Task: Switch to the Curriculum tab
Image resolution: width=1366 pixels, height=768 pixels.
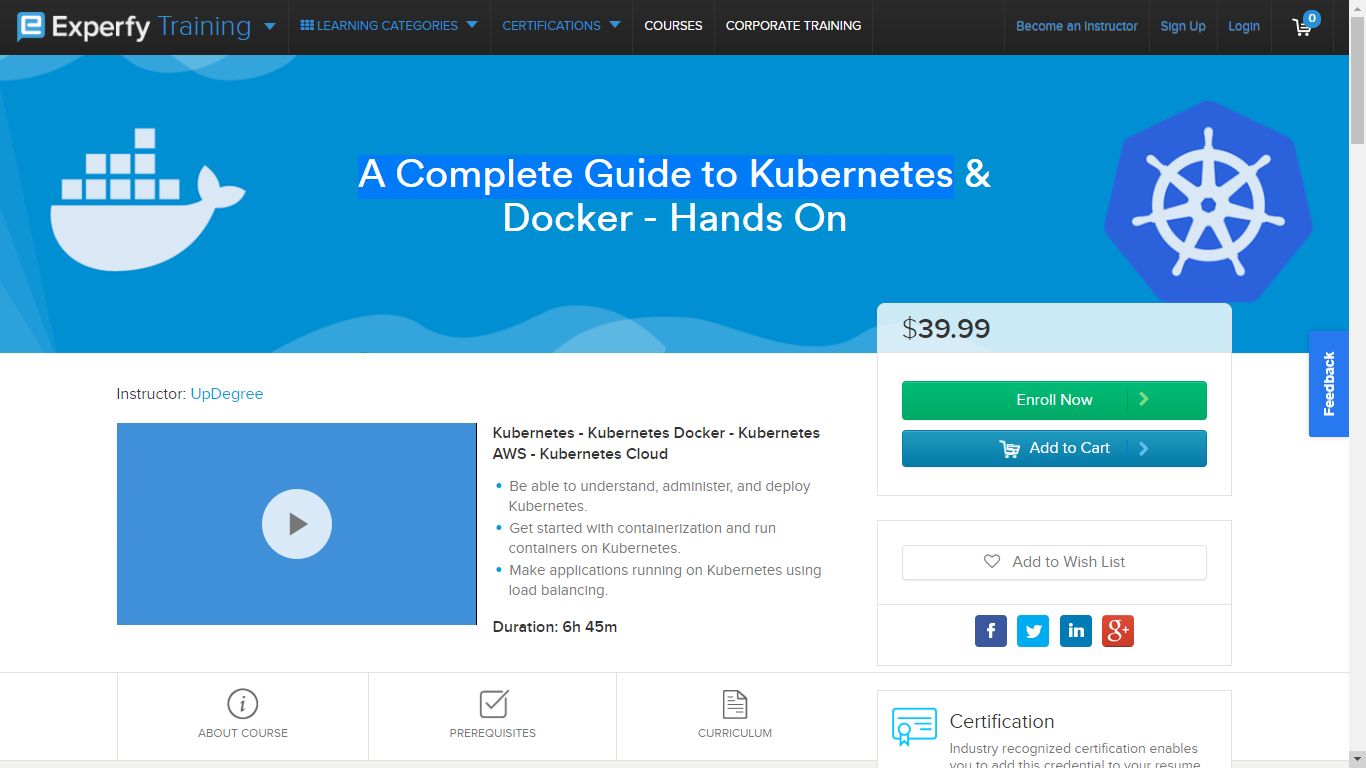Action: tap(735, 716)
